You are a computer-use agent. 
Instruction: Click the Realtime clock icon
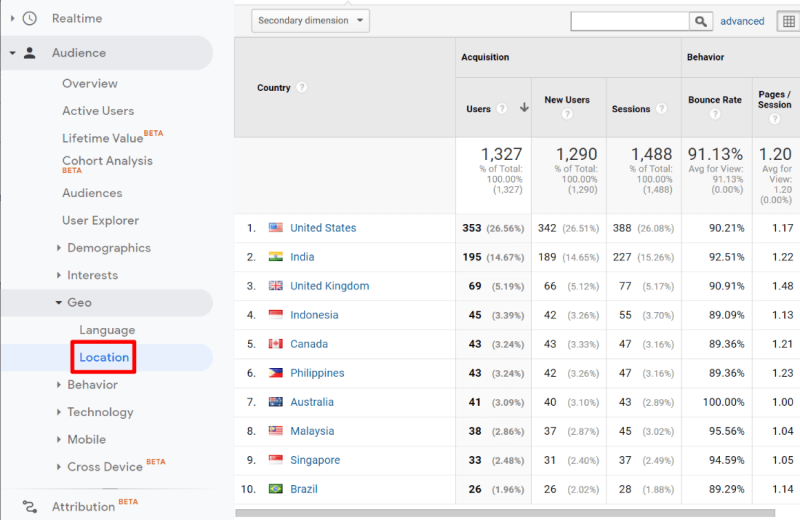[30, 19]
